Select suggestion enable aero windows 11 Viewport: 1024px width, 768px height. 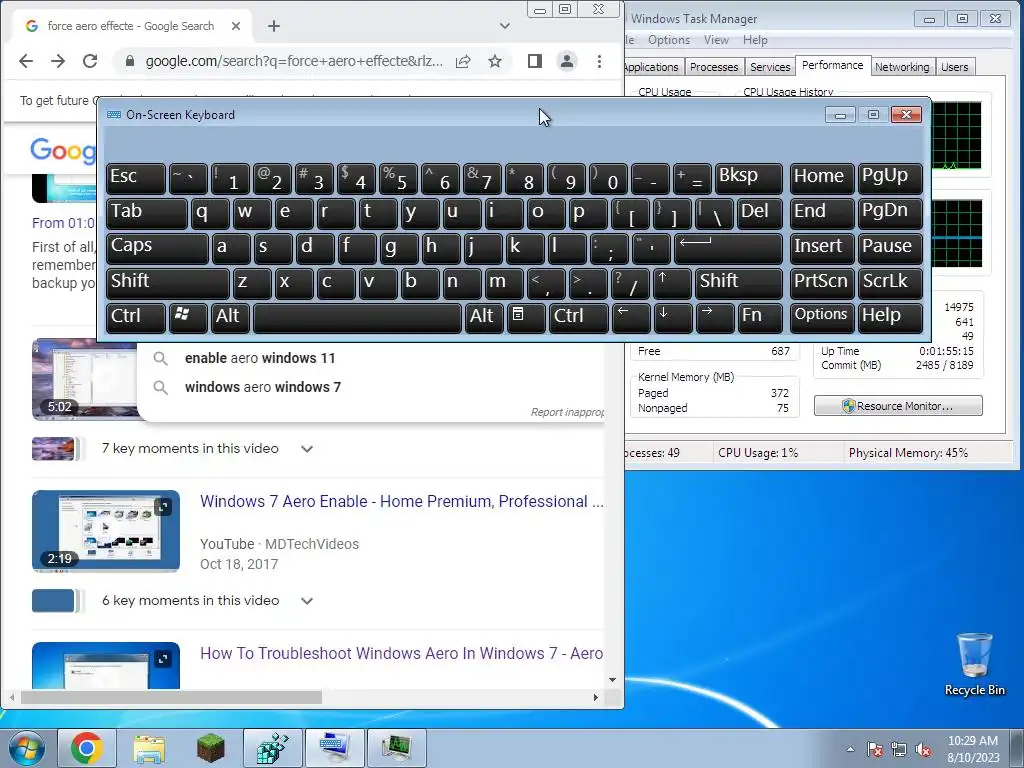pos(260,358)
